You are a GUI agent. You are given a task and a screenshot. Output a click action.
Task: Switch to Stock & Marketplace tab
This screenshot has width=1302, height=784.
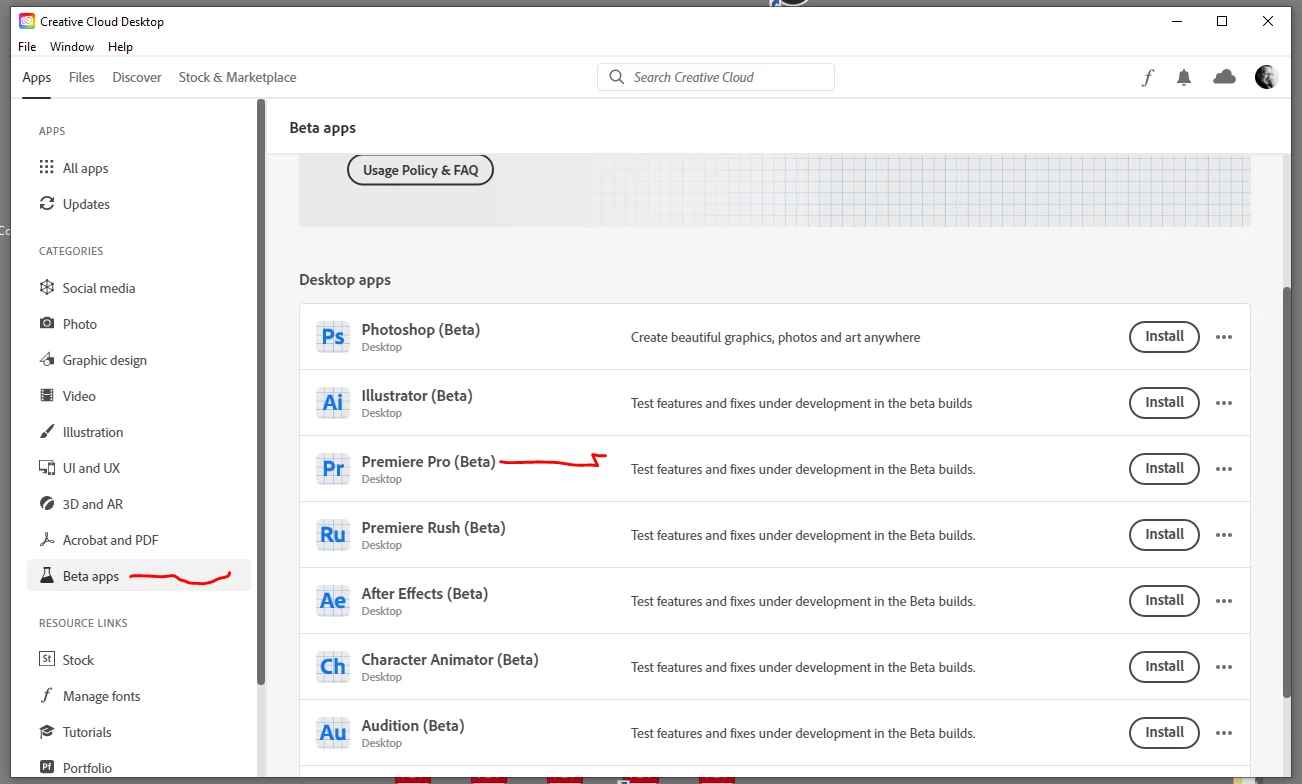click(237, 77)
